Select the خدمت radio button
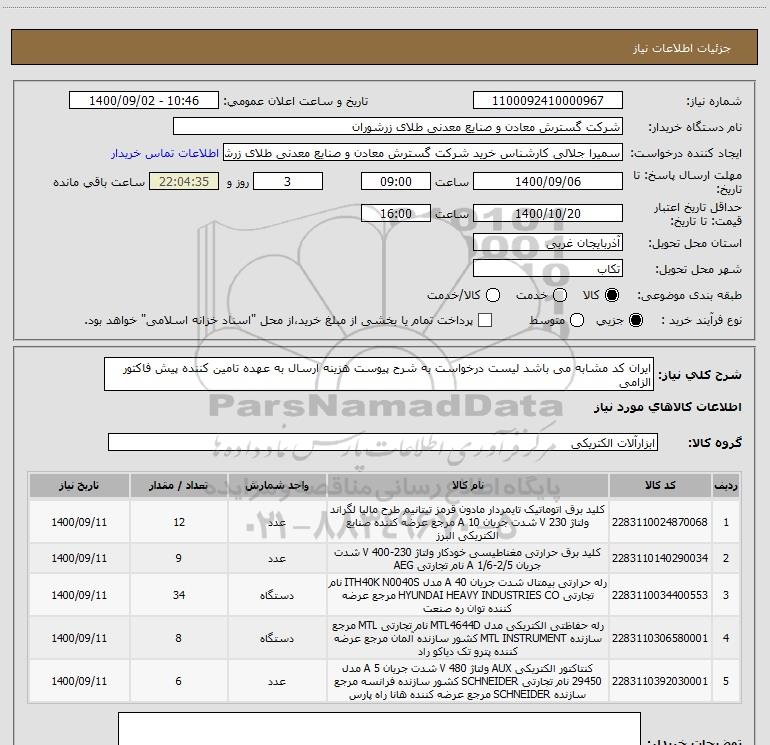Screen dimensions: 770x745 (560, 295)
